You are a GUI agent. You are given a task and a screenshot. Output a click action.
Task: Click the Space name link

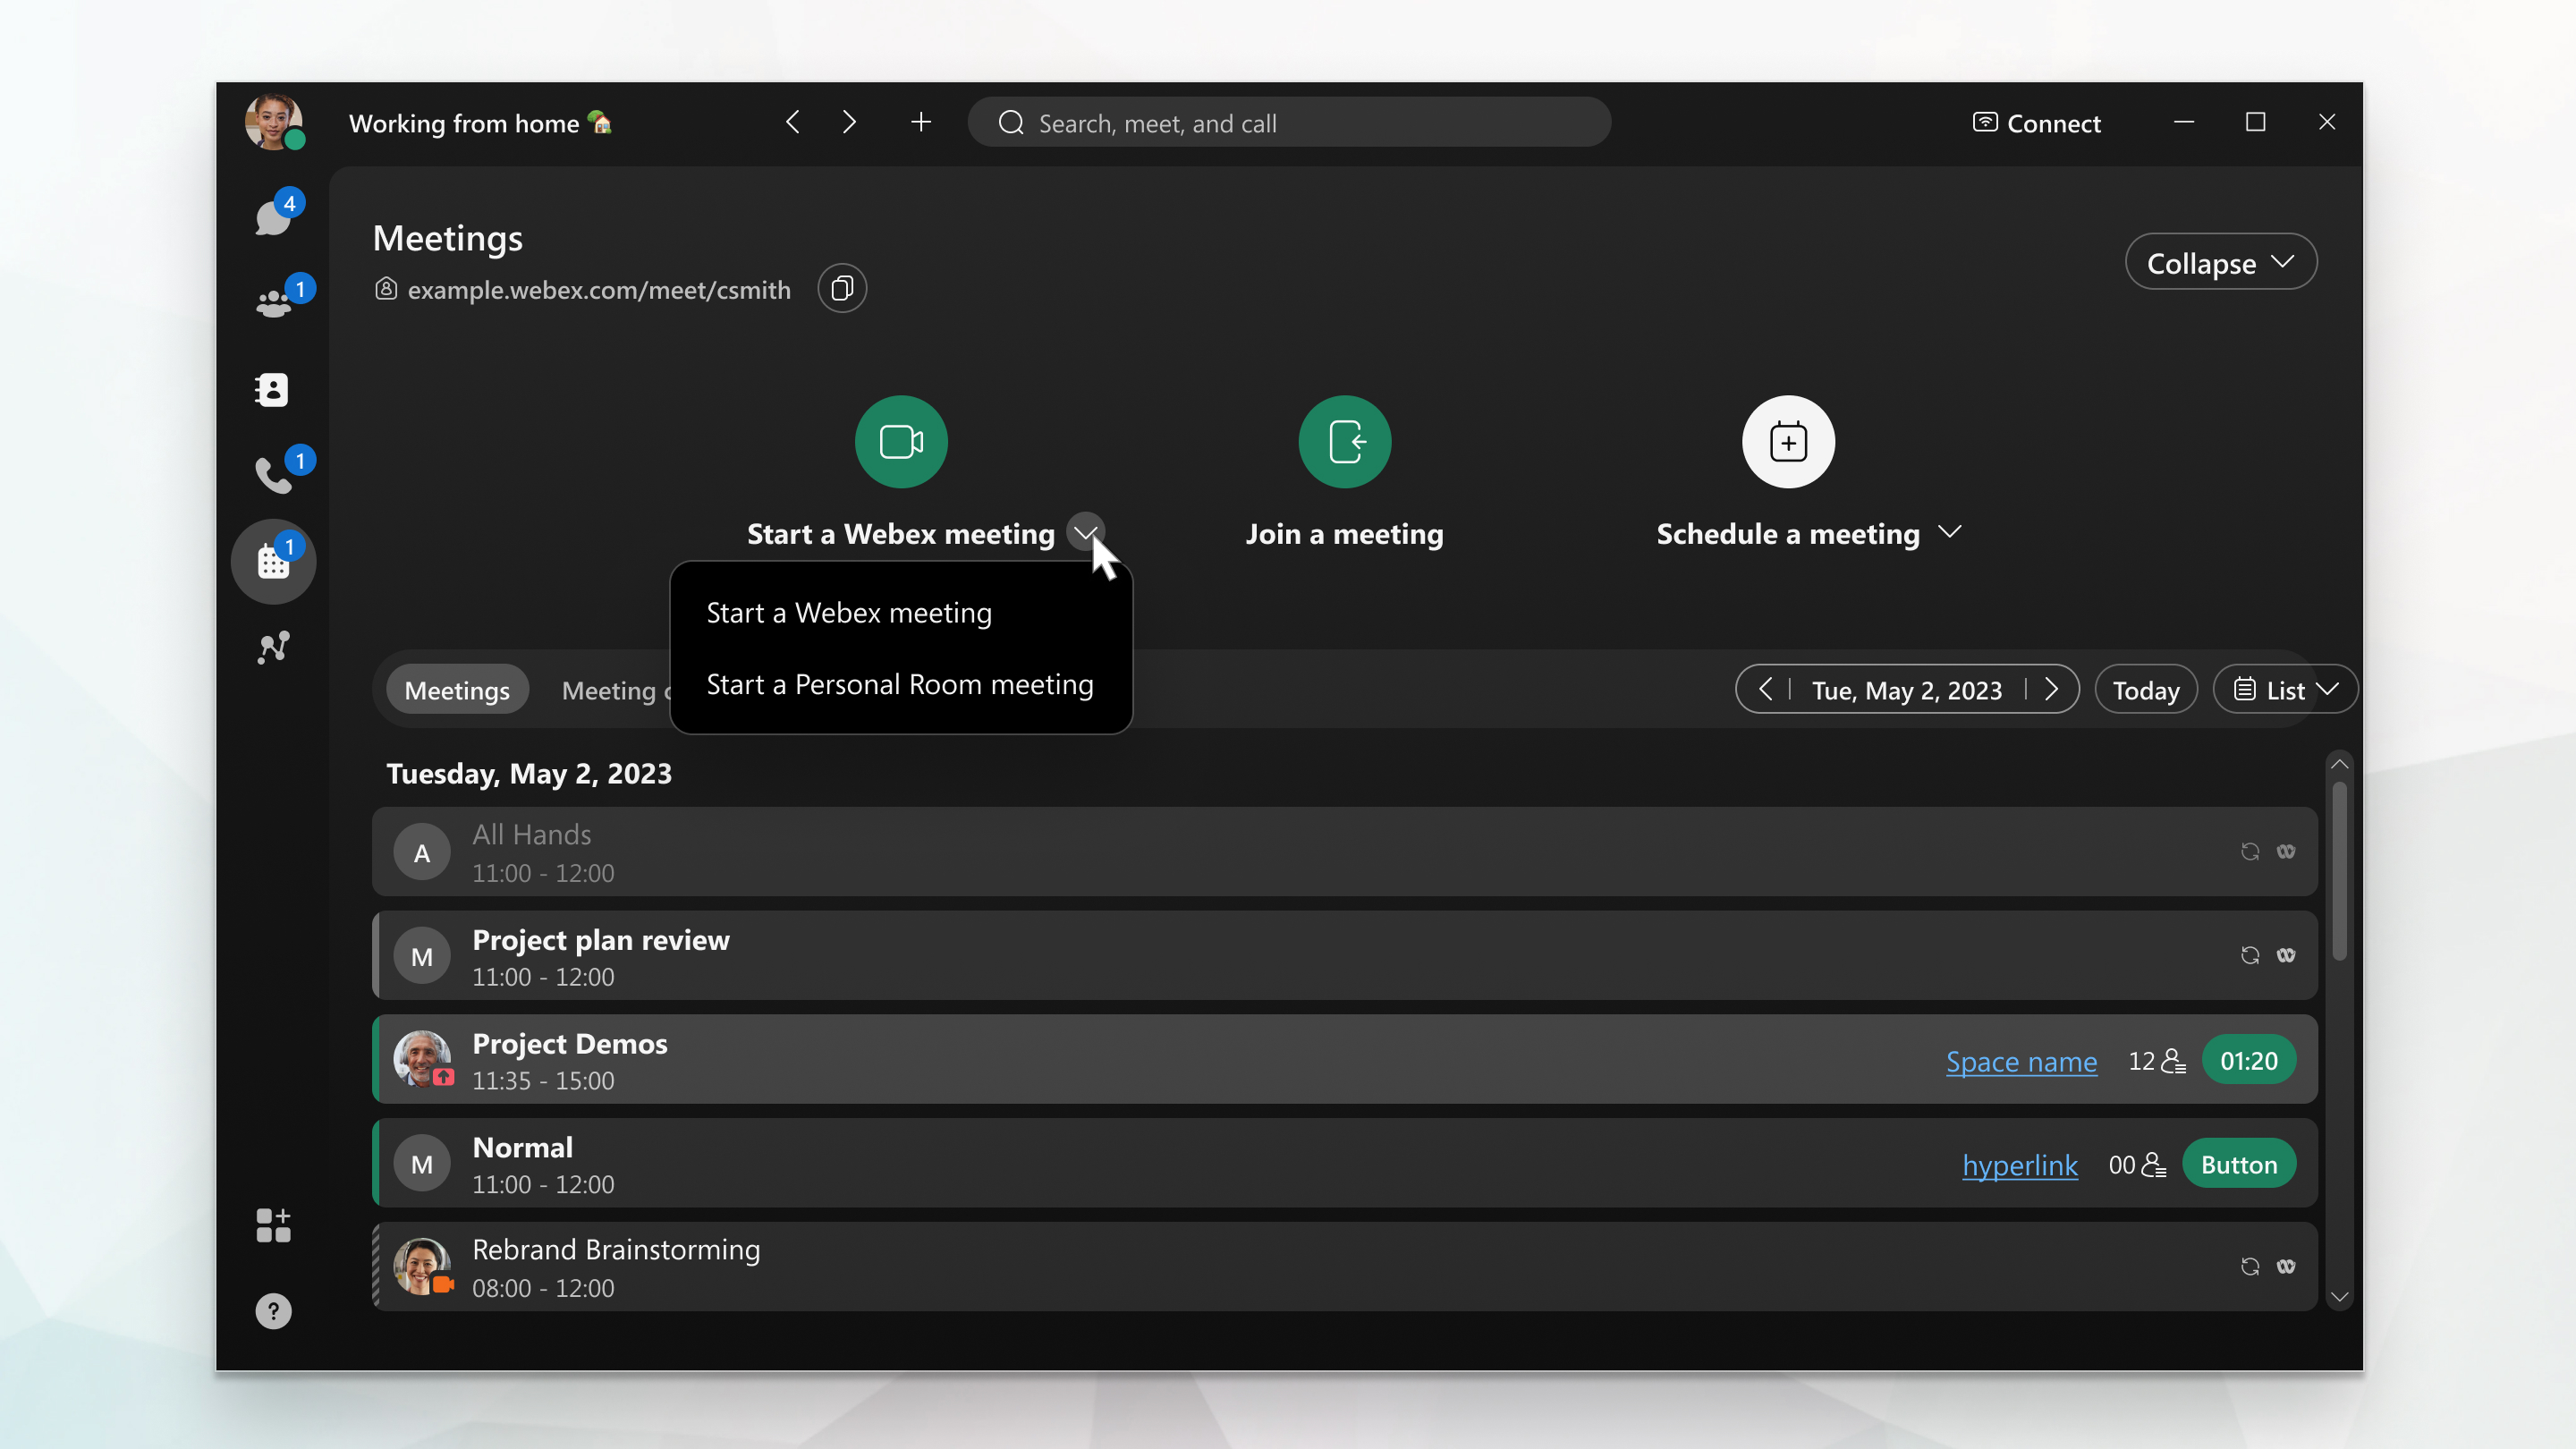[2021, 1061]
